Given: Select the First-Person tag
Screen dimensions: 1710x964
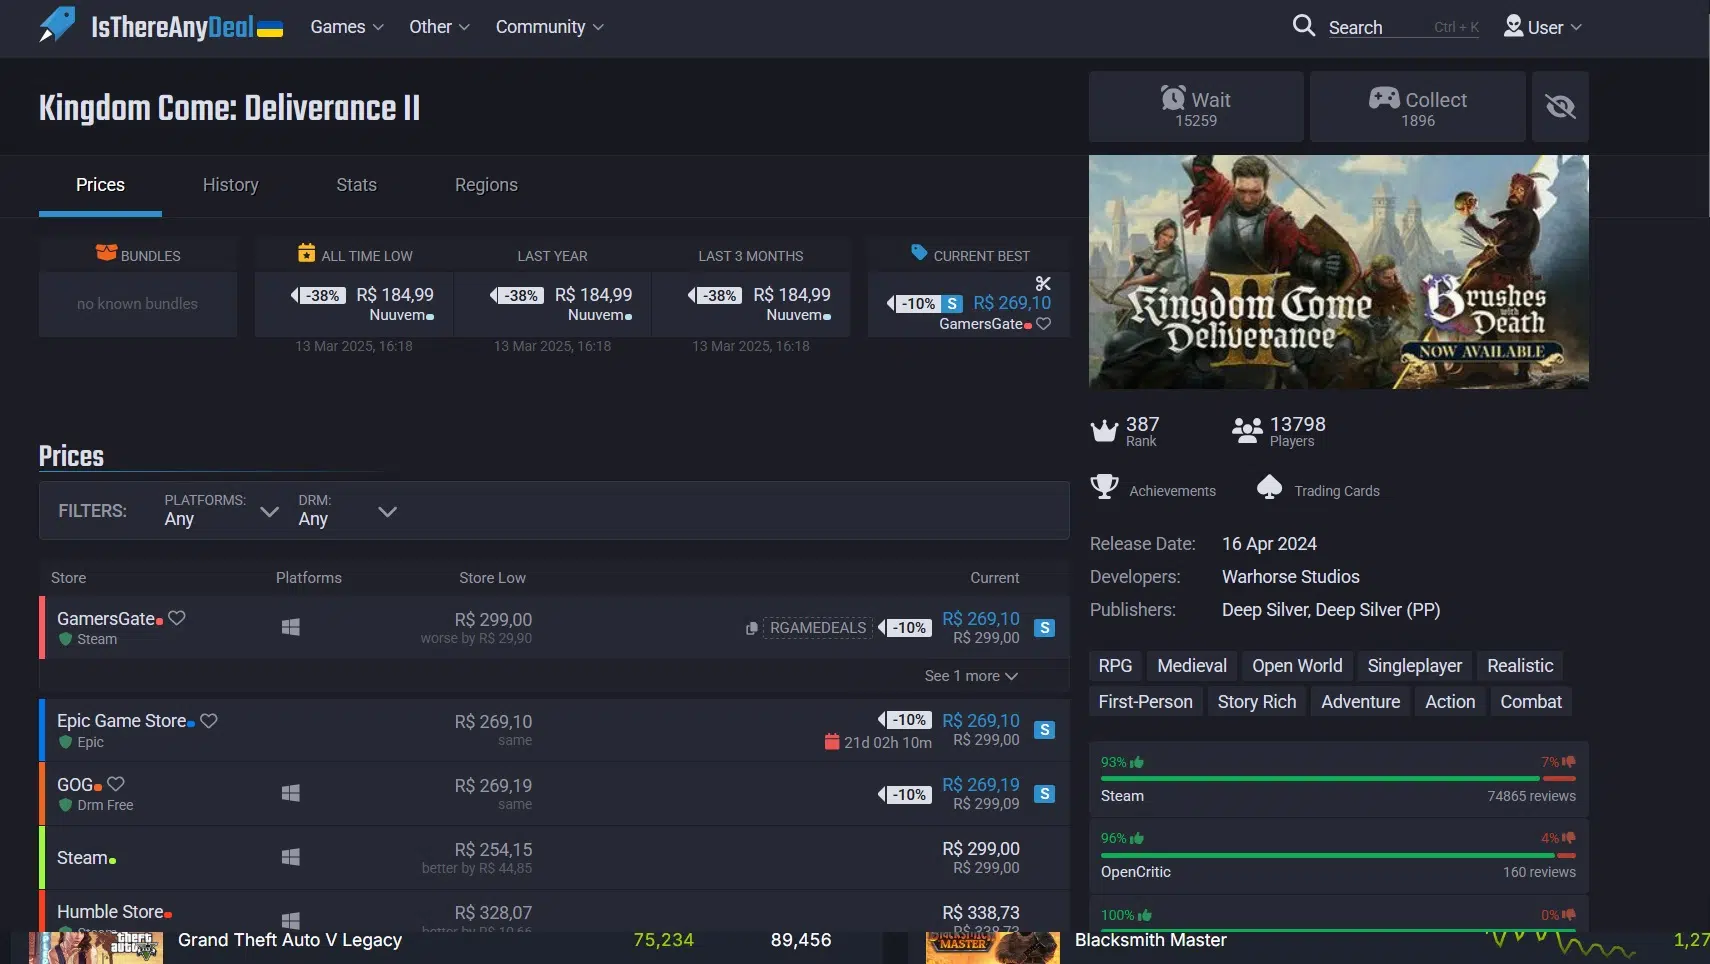Looking at the screenshot, I should click(1145, 702).
